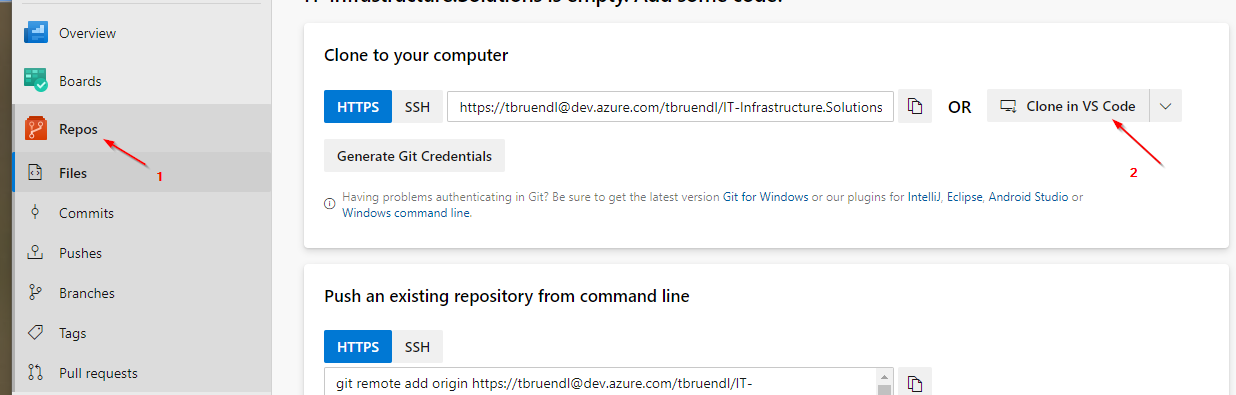Expand the Clone in VS Code dropdown arrow
The width and height of the screenshot is (1236, 395).
pyautogui.click(x=1166, y=106)
